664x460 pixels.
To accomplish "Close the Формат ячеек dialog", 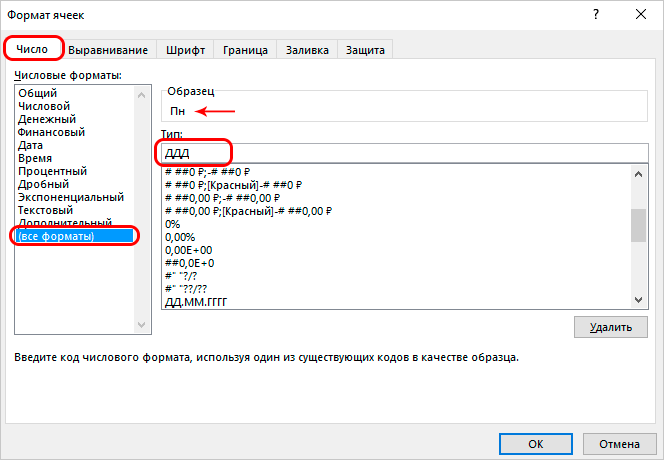I will coord(641,15).
